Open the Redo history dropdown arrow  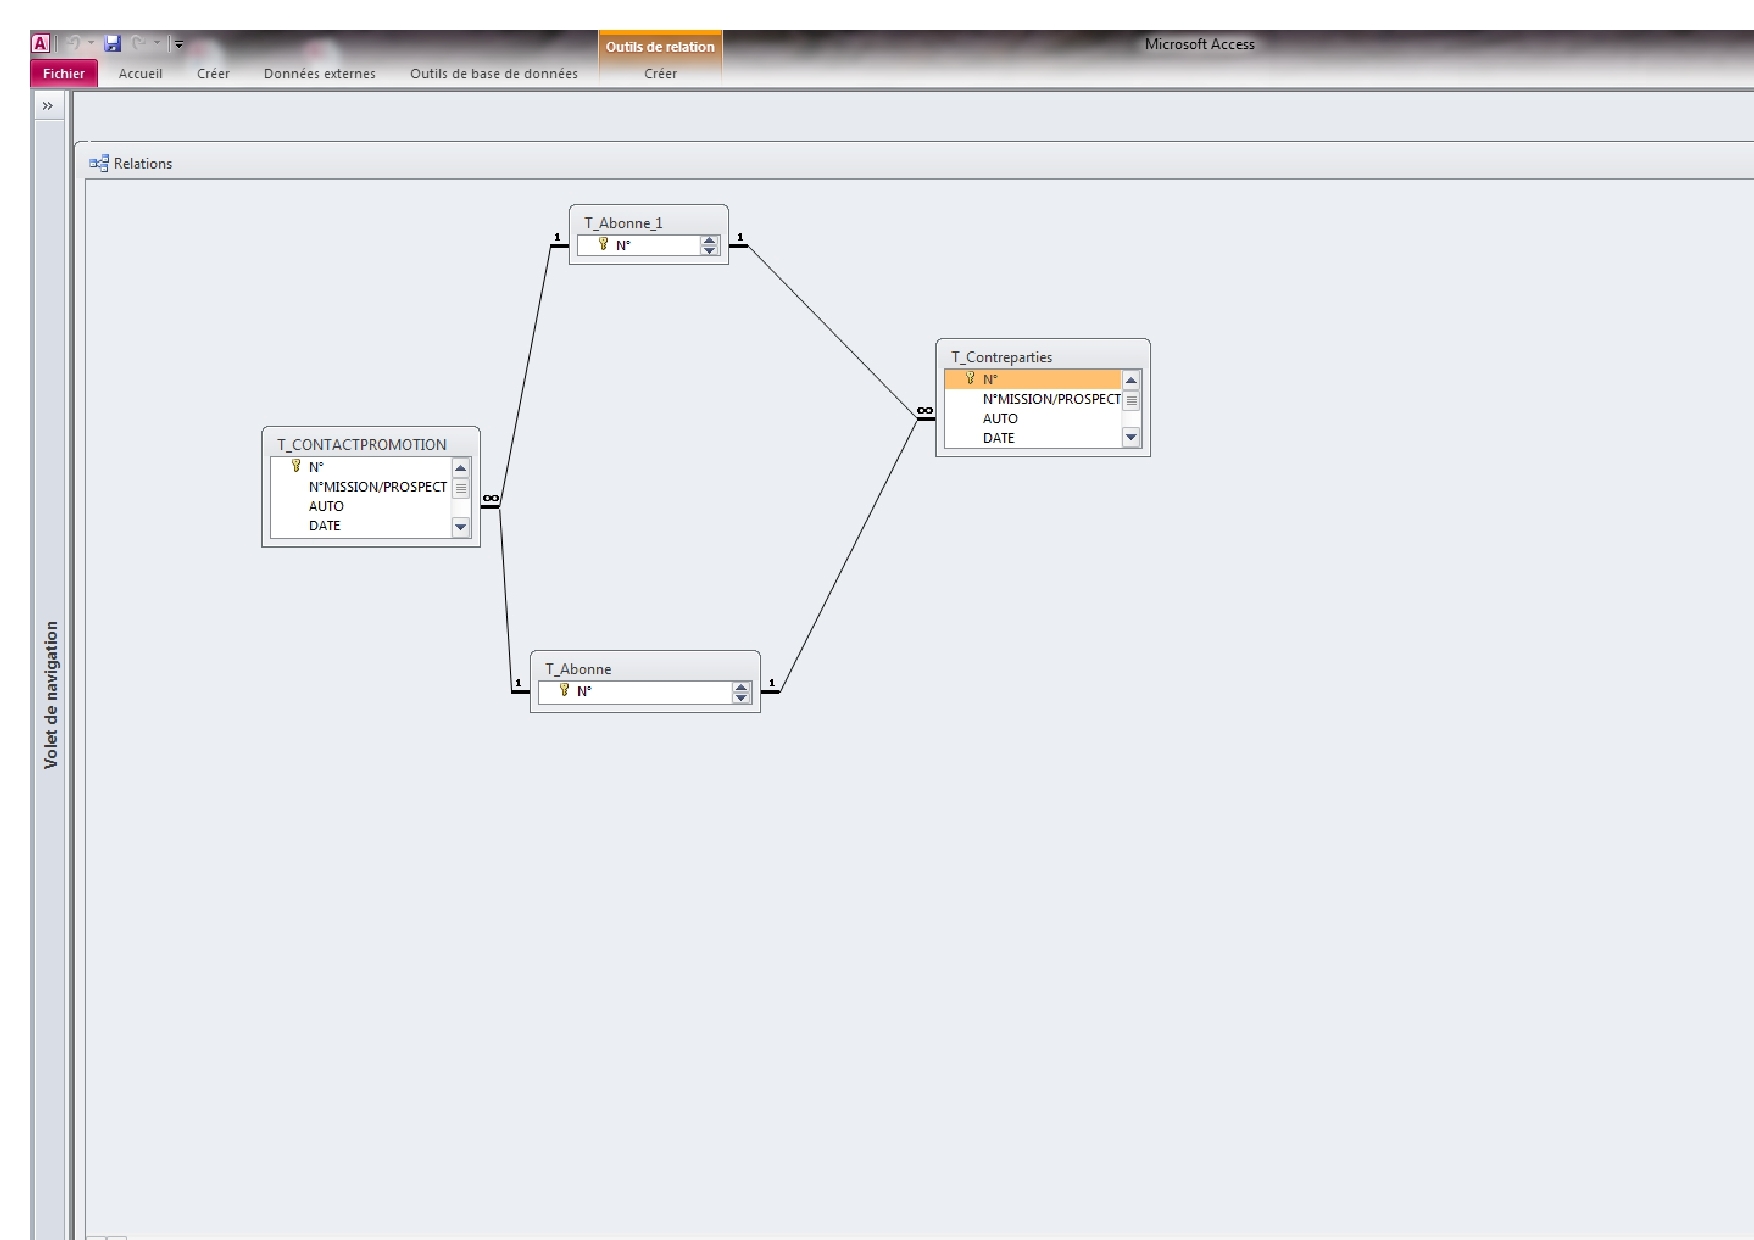tap(156, 44)
